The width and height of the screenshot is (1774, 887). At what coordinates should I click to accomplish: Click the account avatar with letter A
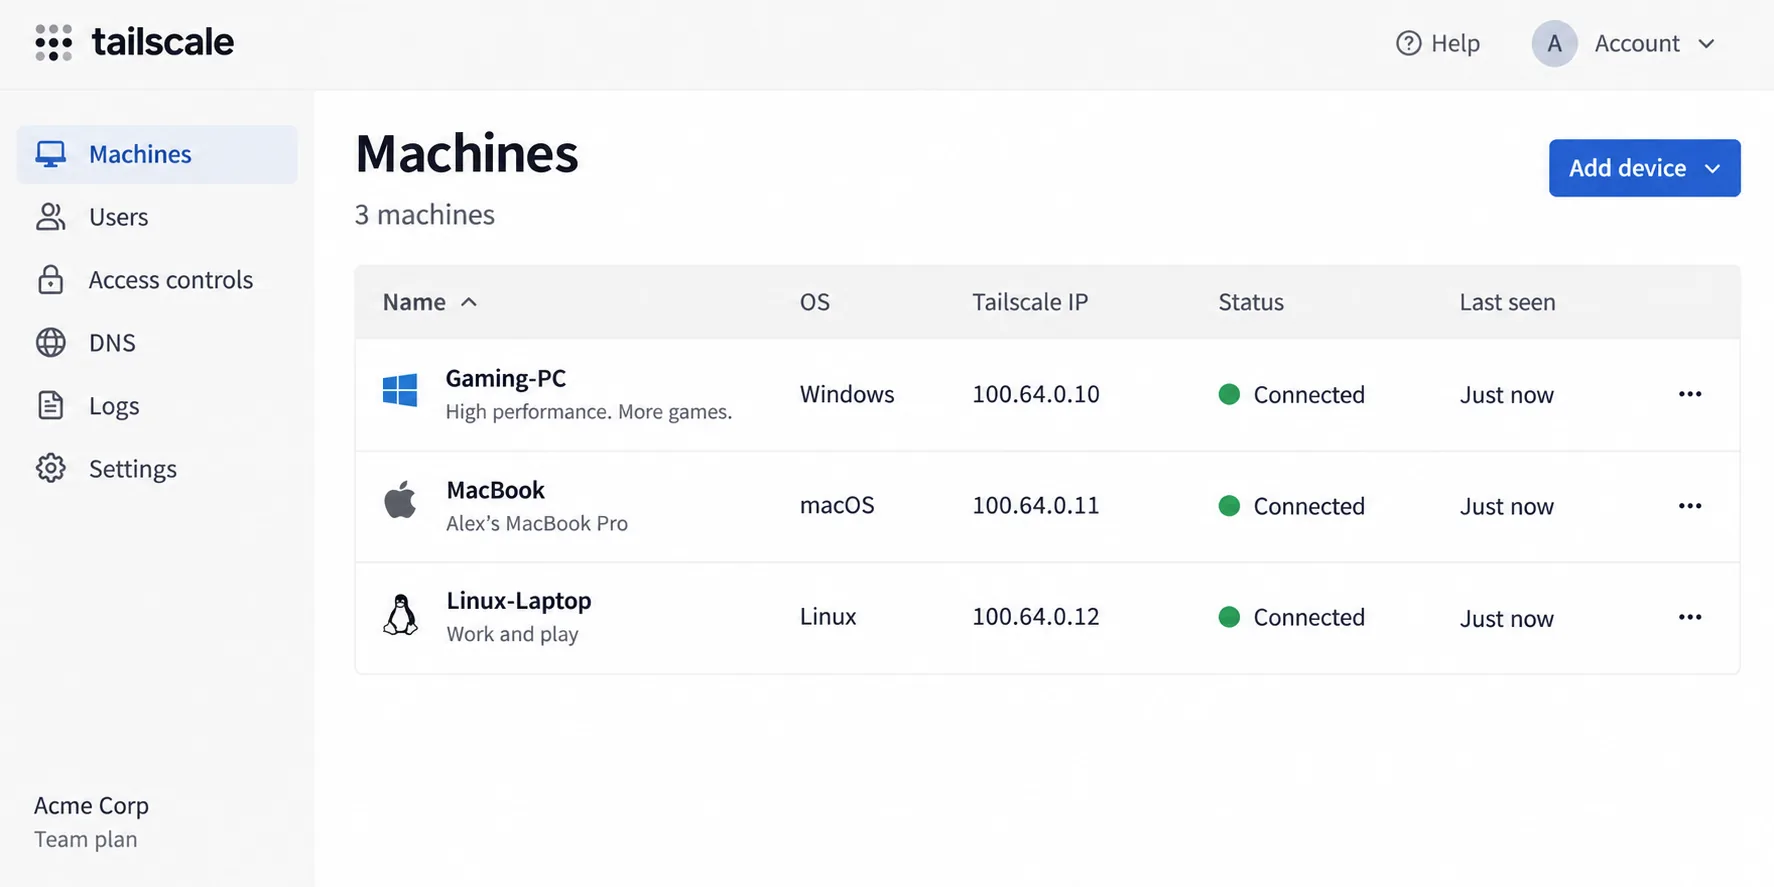click(x=1554, y=43)
